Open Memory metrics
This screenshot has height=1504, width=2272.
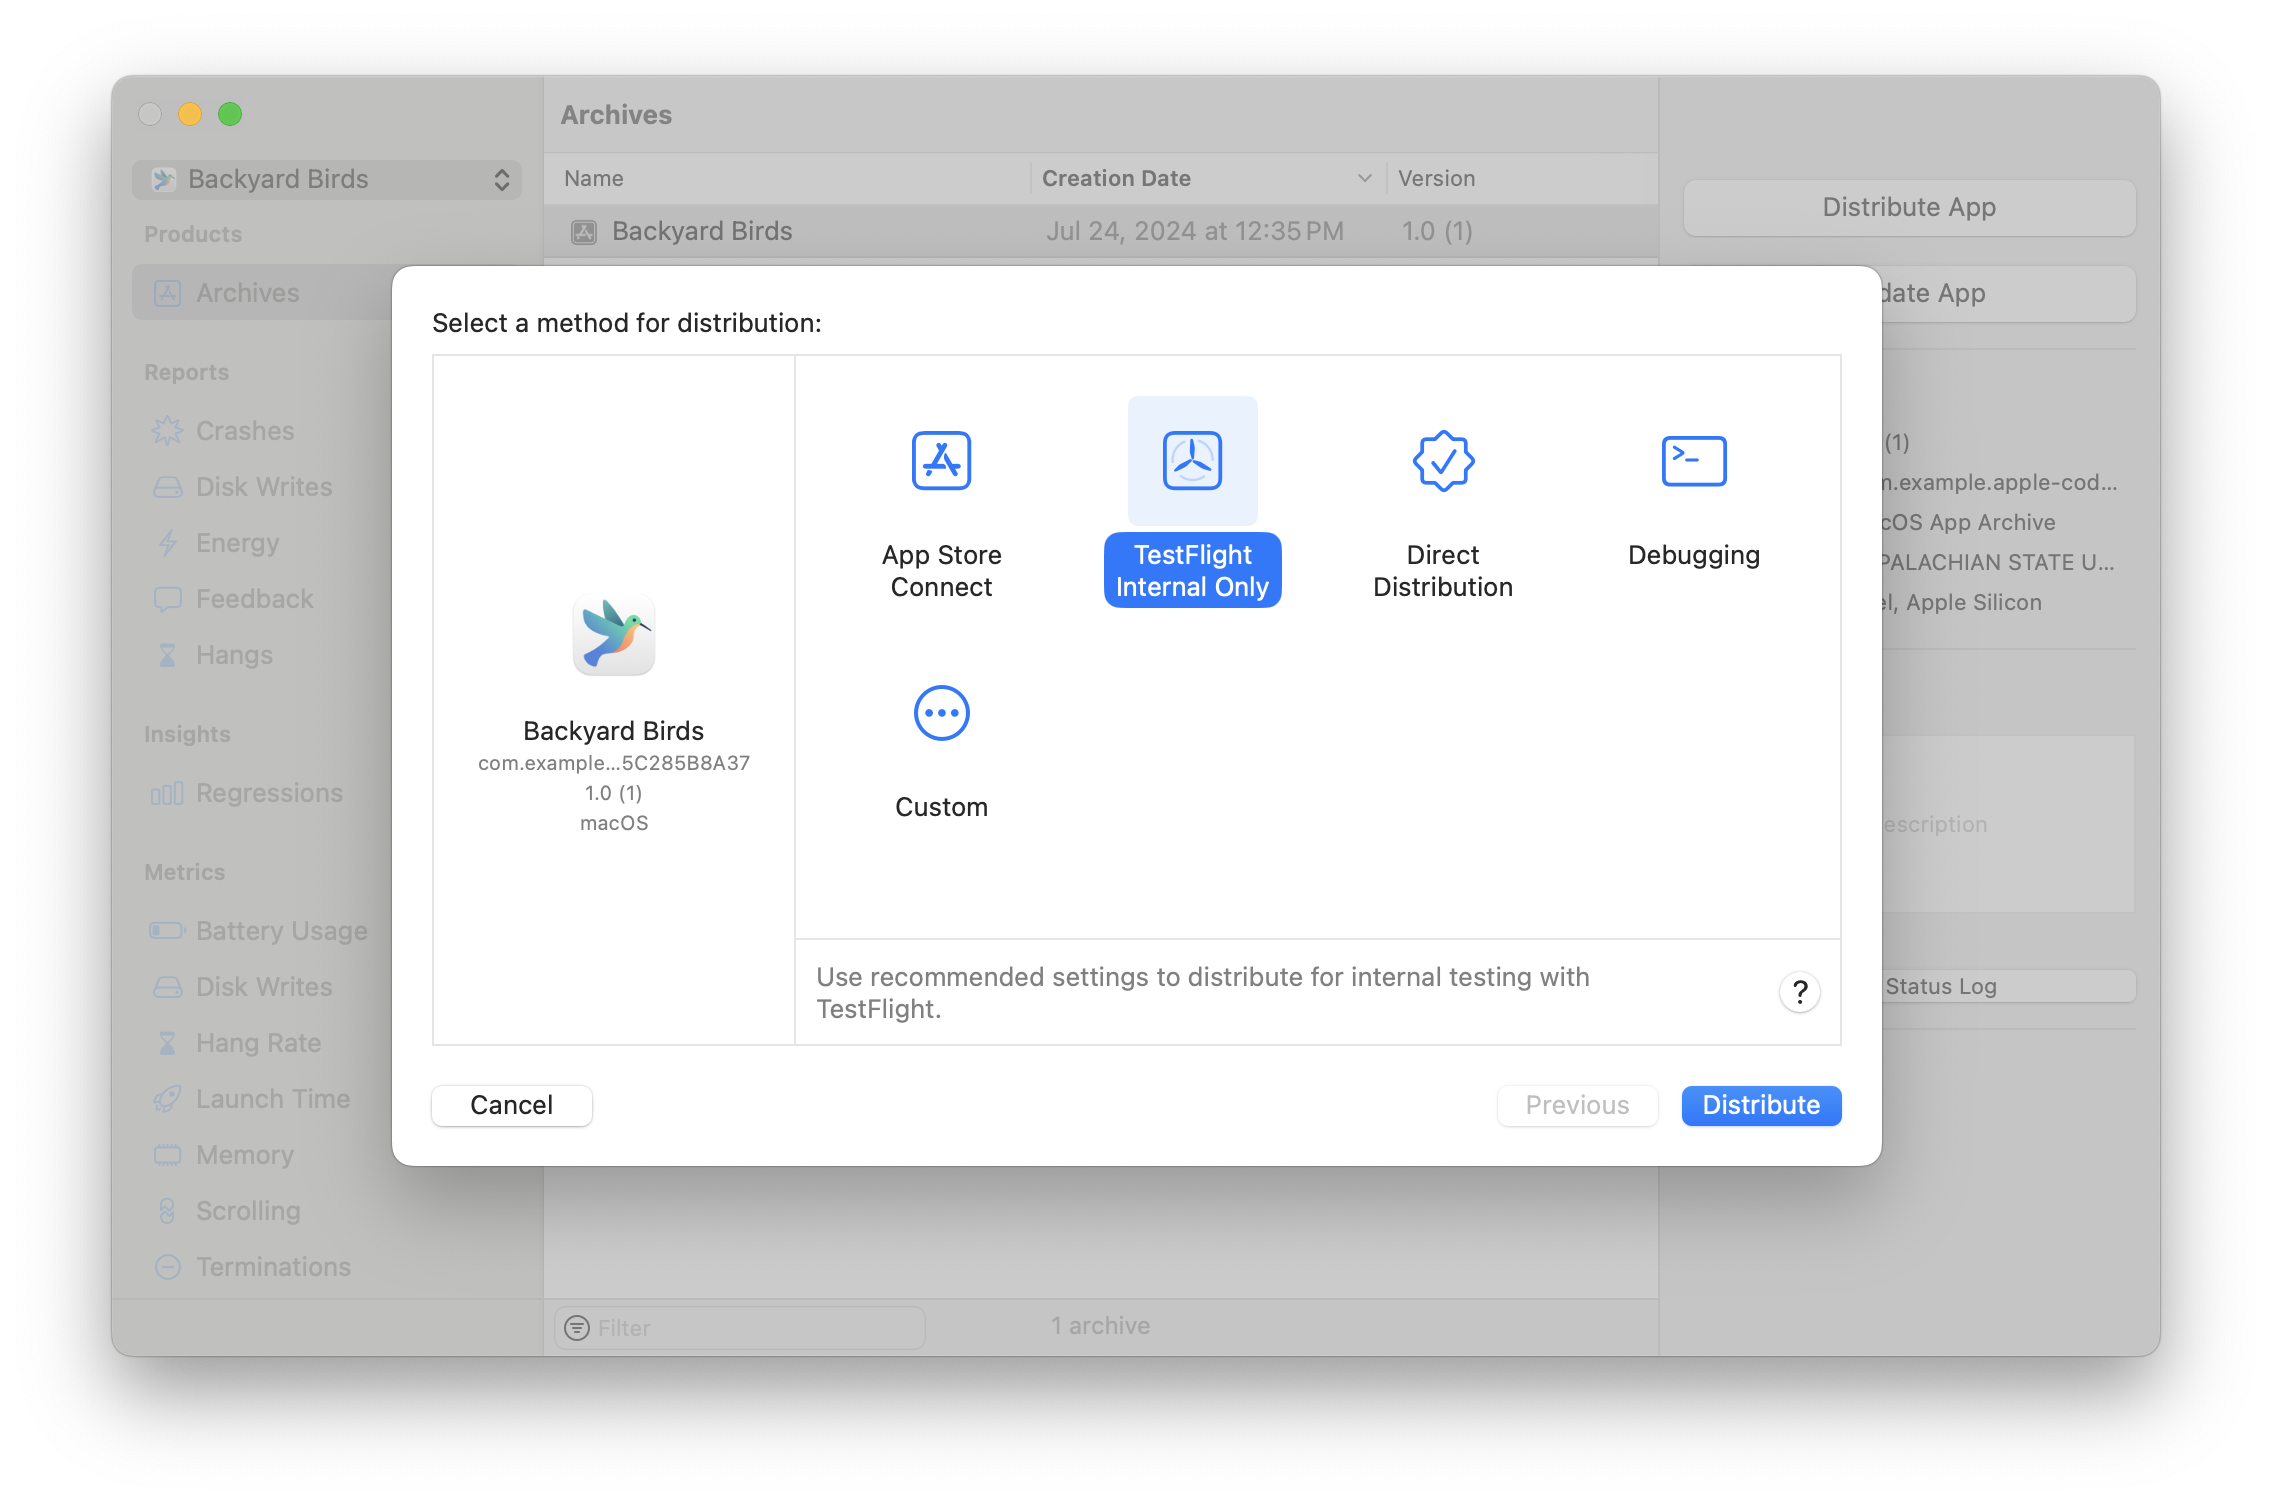pos(244,1155)
